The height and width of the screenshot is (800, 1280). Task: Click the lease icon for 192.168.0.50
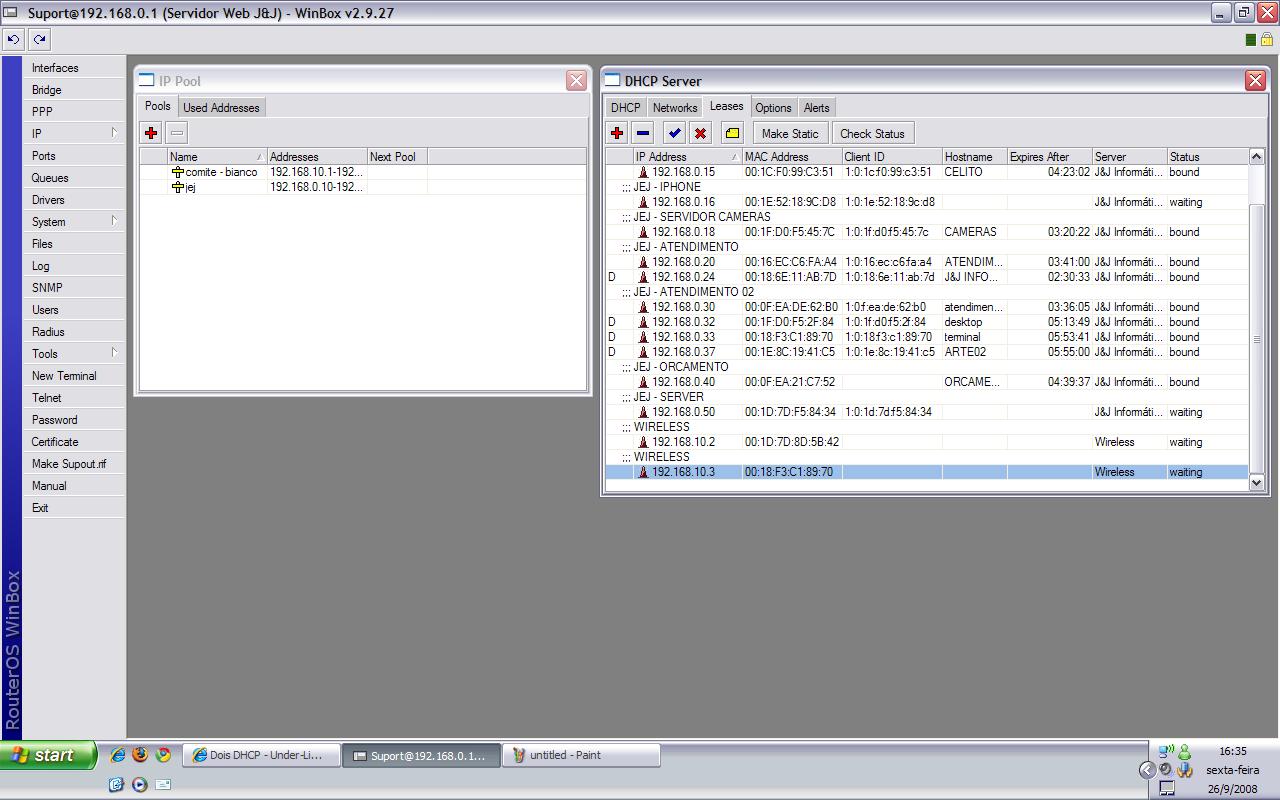644,412
